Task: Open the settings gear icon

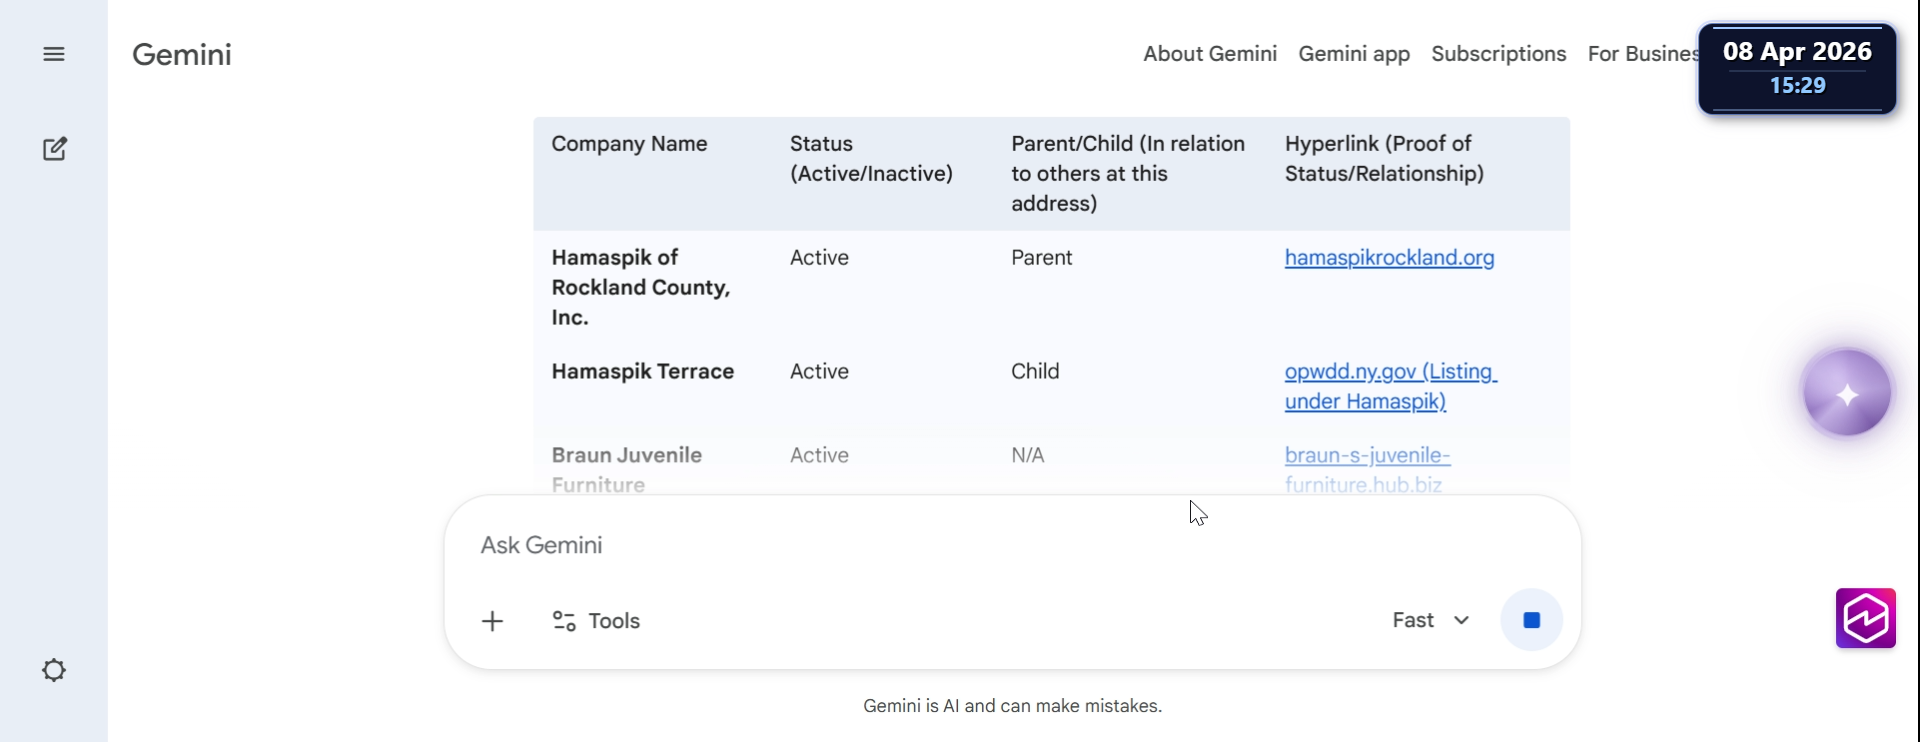Action: point(54,670)
